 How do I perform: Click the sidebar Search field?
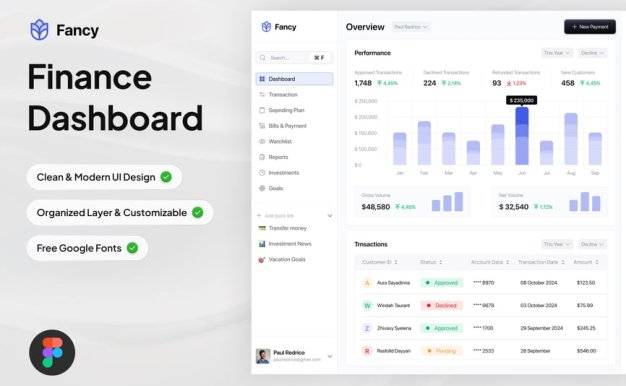pos(294,57)
